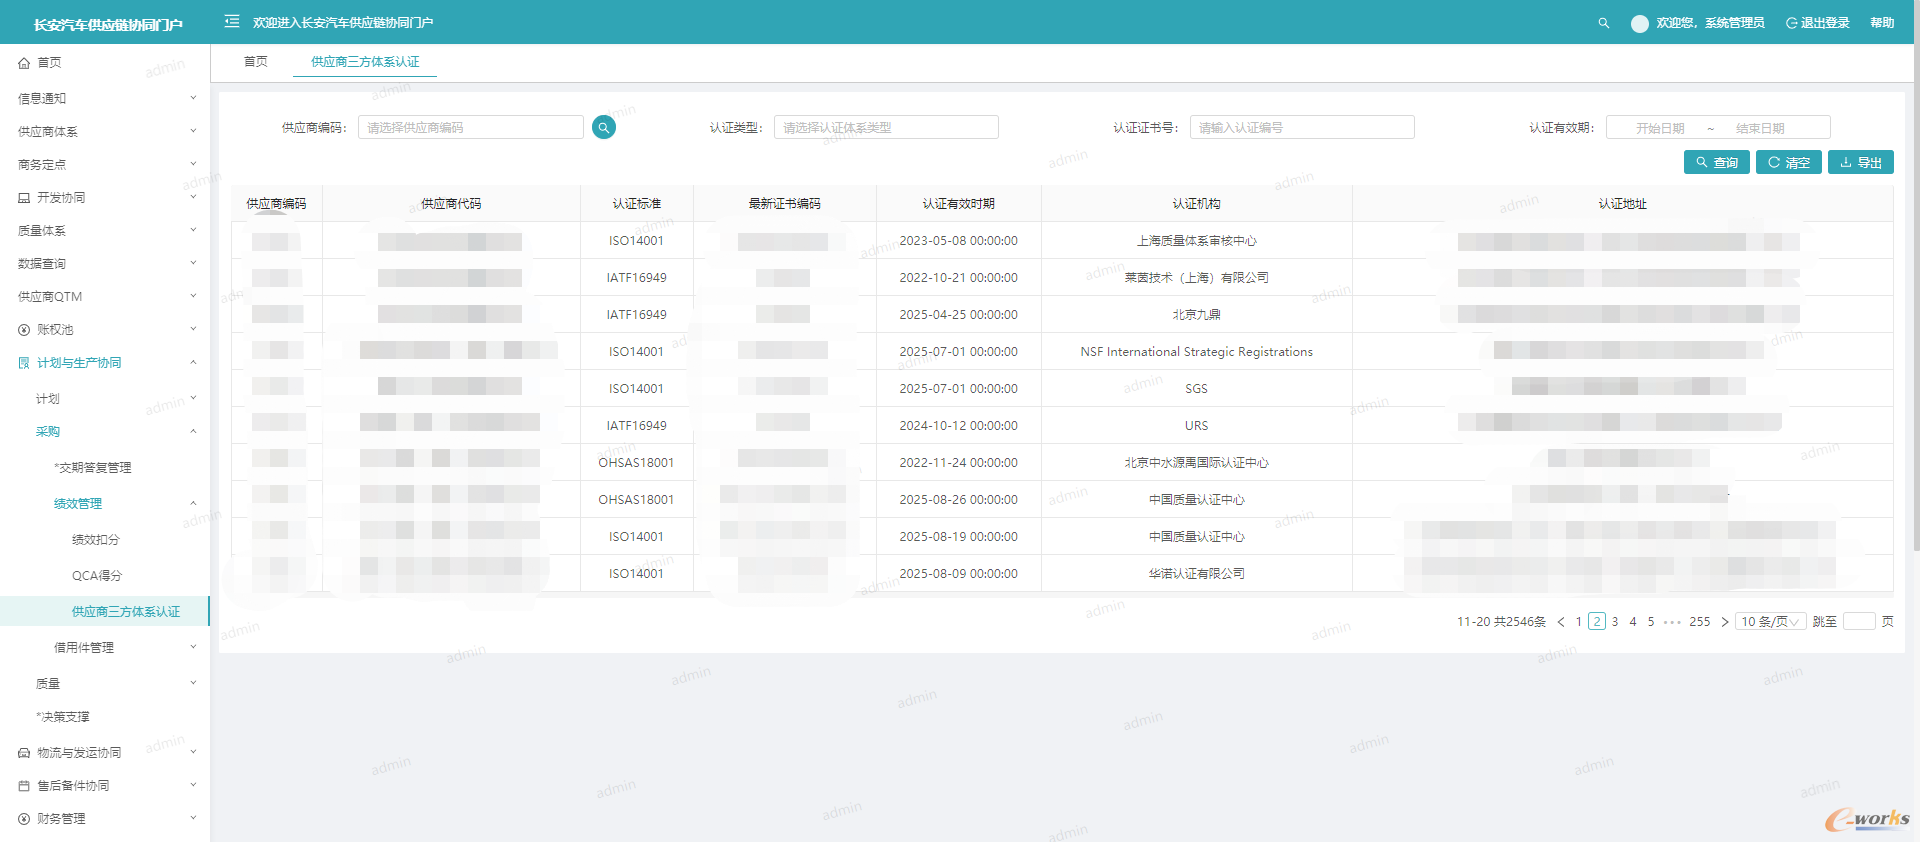Click the 计划与生产协同 sidebar icon
Screen dimensions: 1920x842
coord(24,363)
